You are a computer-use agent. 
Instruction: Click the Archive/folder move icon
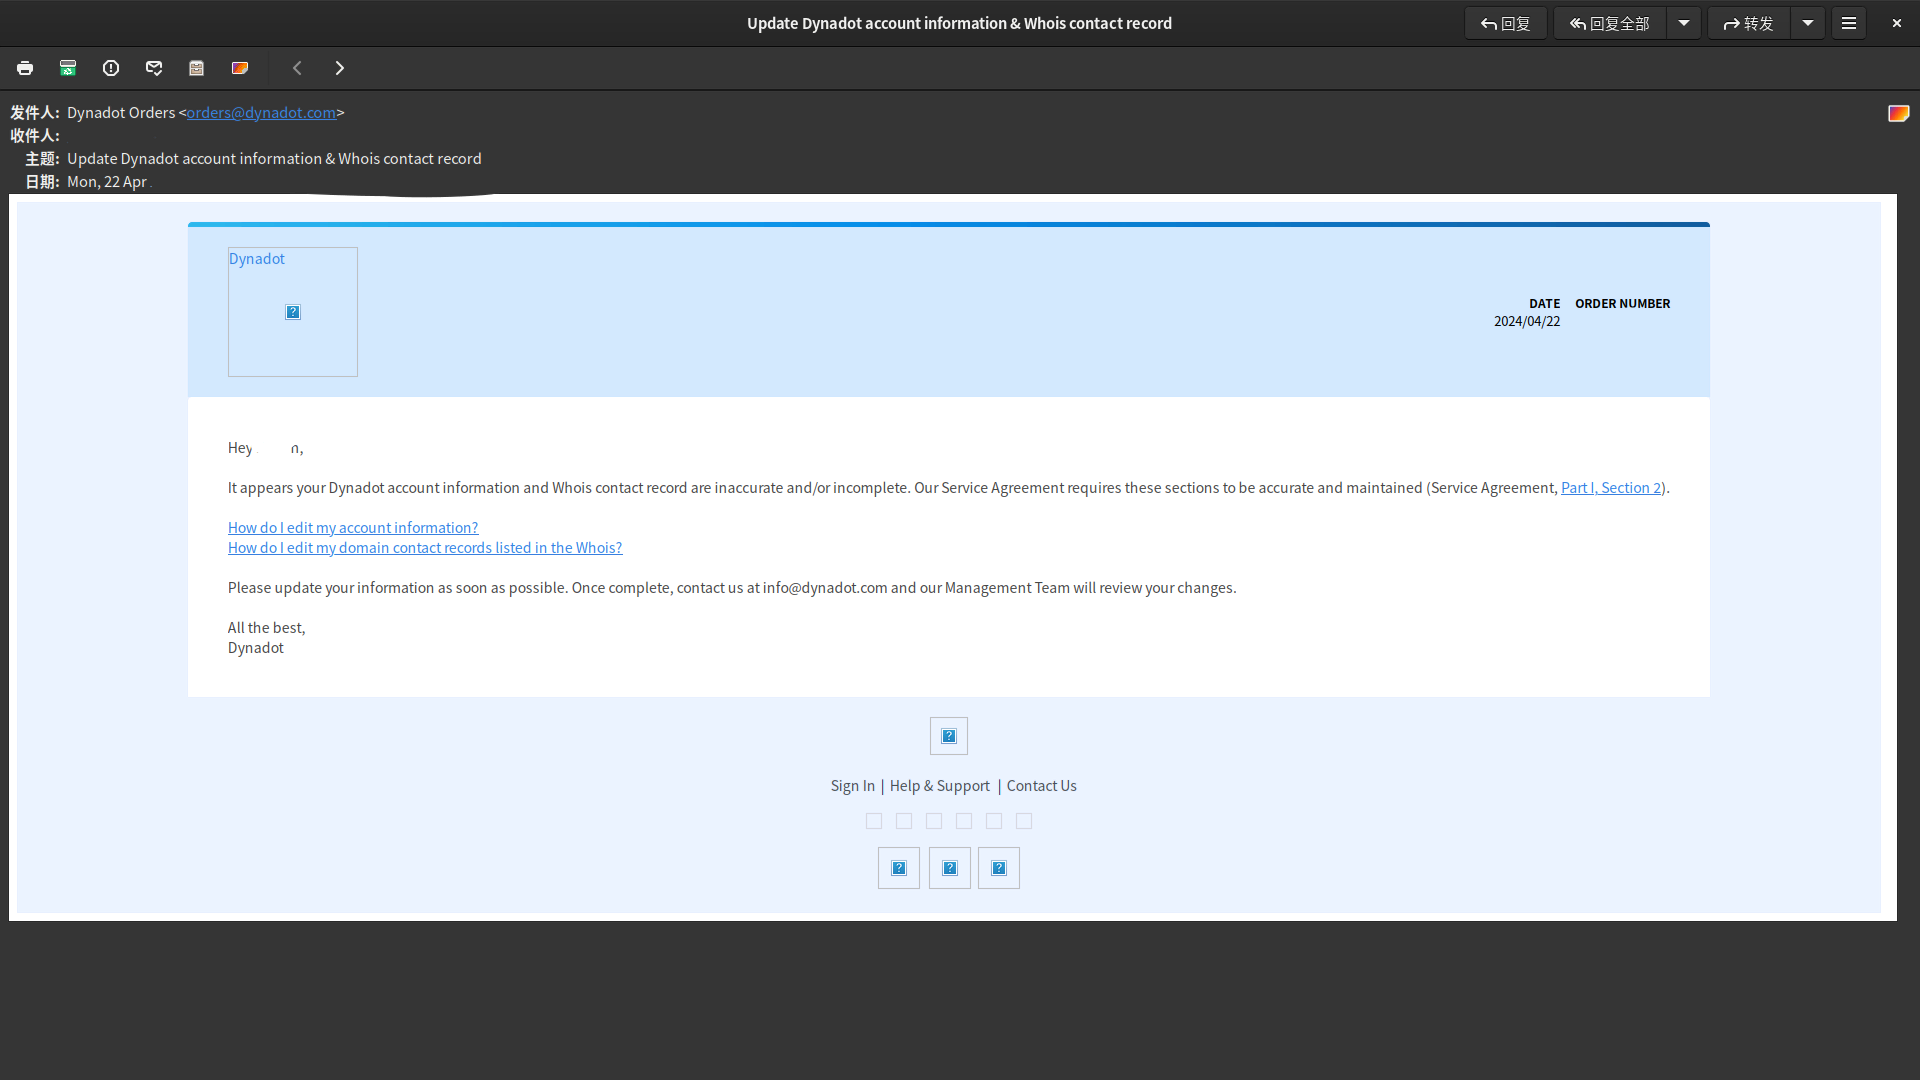click(x=196, y=67)
